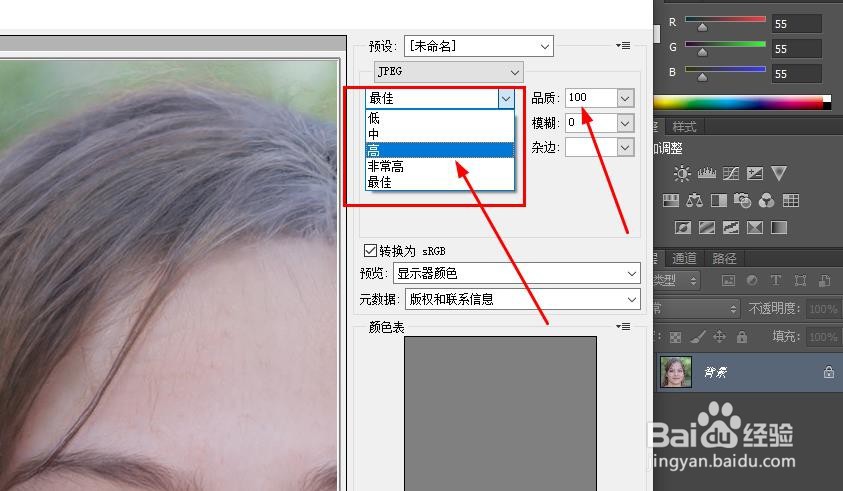
Task: Add a Color Lookup adjustment
Action: [790, 201]
